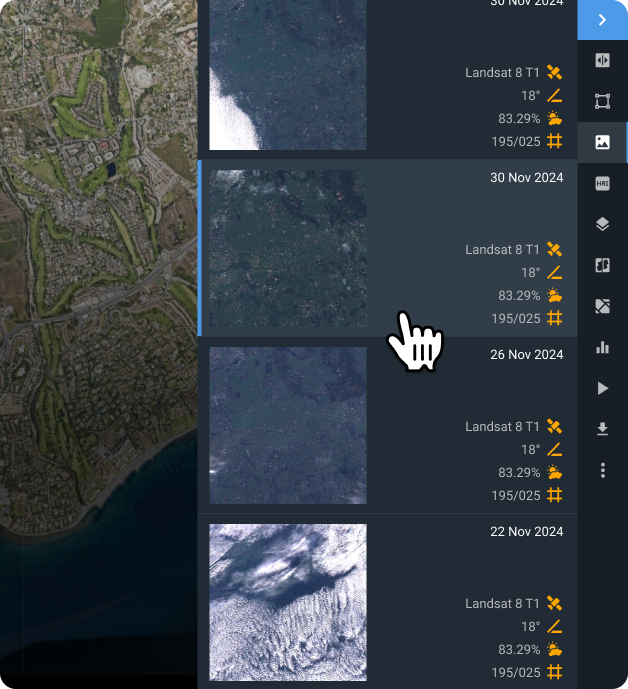Click the sun angle icon in 26 Nov 2024 card
The image size is (628, 689).
coord(555,450)
